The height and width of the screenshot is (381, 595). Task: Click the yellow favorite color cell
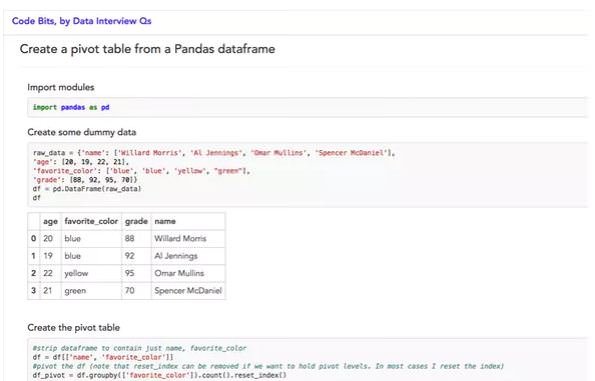pos(91,273)
